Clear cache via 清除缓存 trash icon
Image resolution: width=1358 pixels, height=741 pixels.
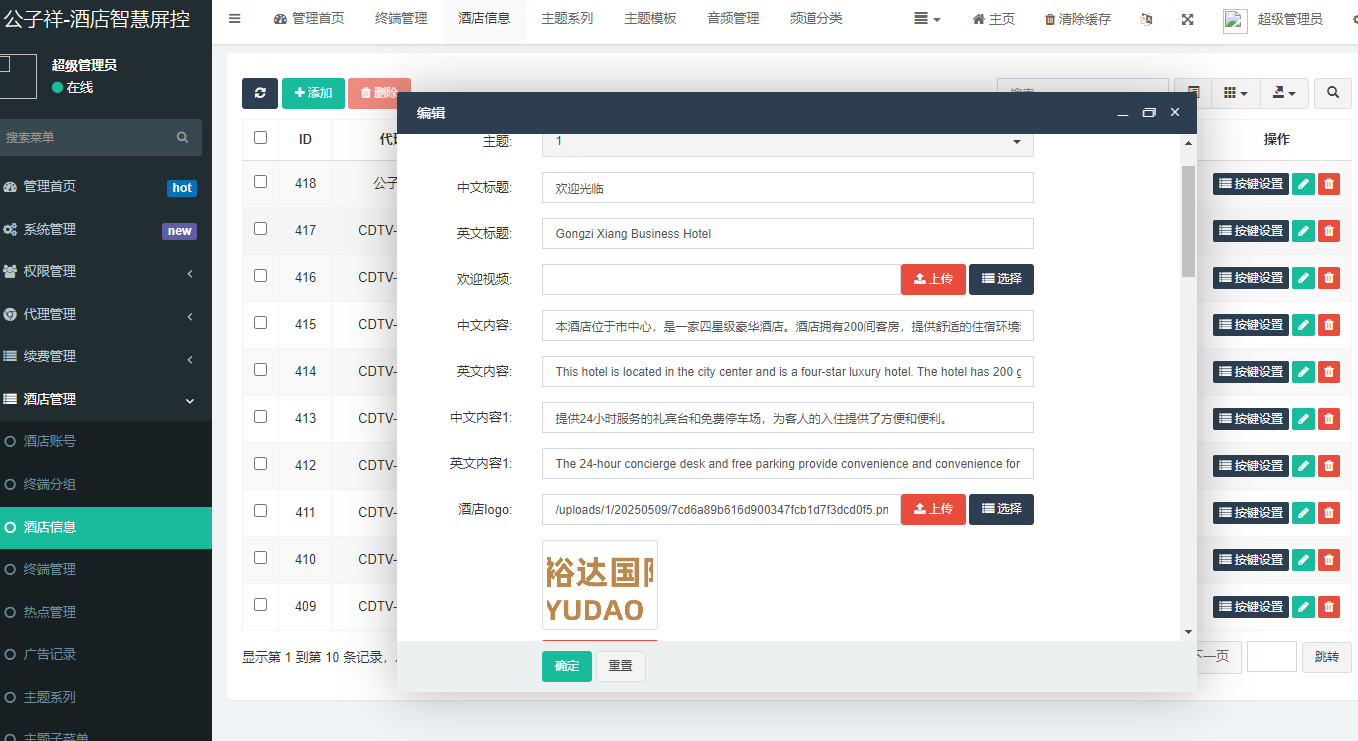pyautogui.click(x=1077, y=18)
